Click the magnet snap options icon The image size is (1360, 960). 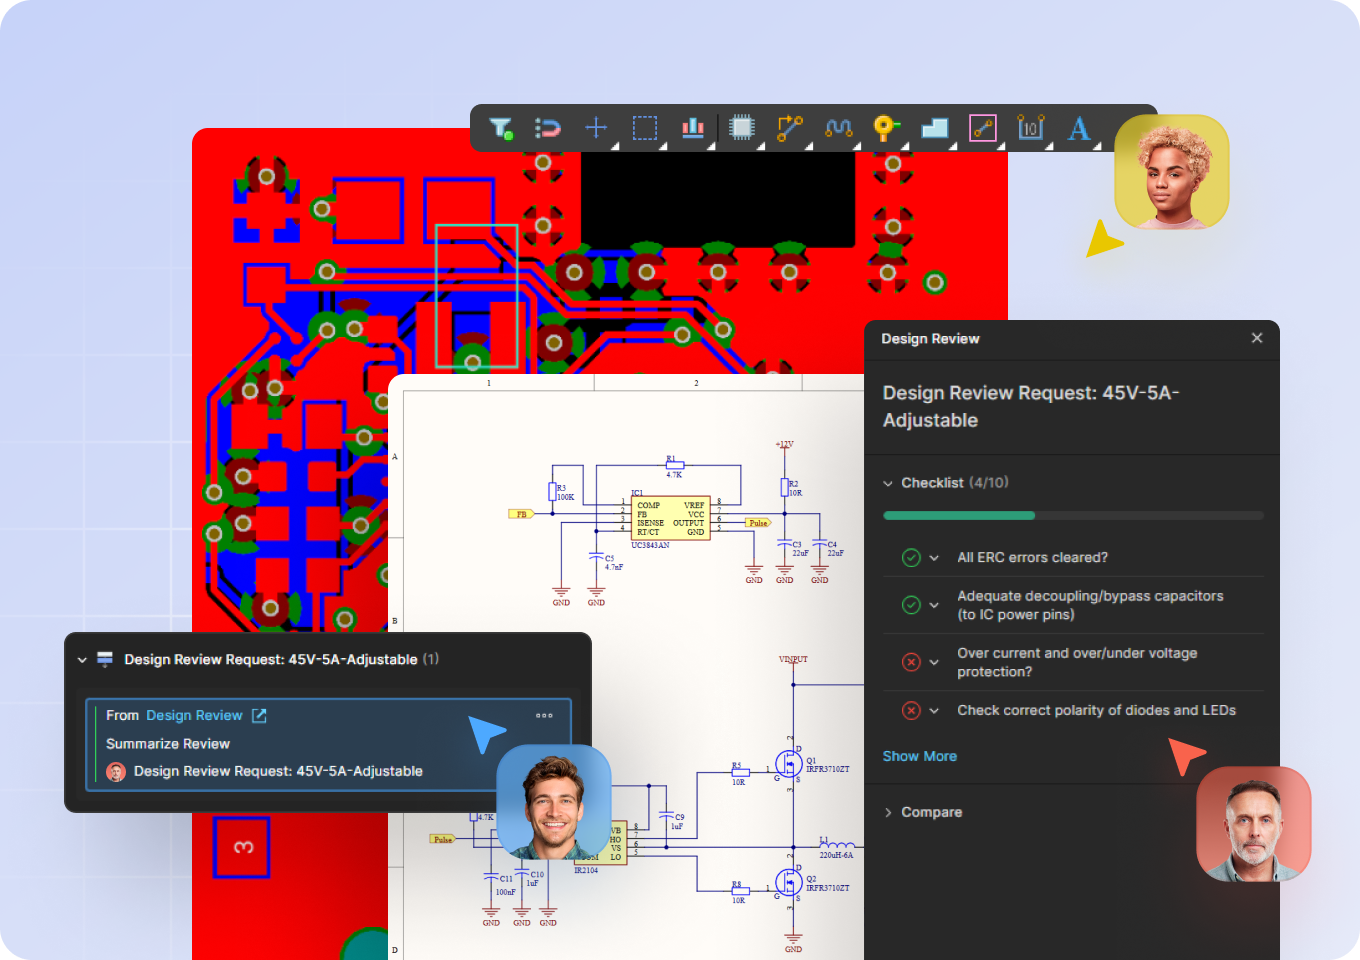coord(548,128)
